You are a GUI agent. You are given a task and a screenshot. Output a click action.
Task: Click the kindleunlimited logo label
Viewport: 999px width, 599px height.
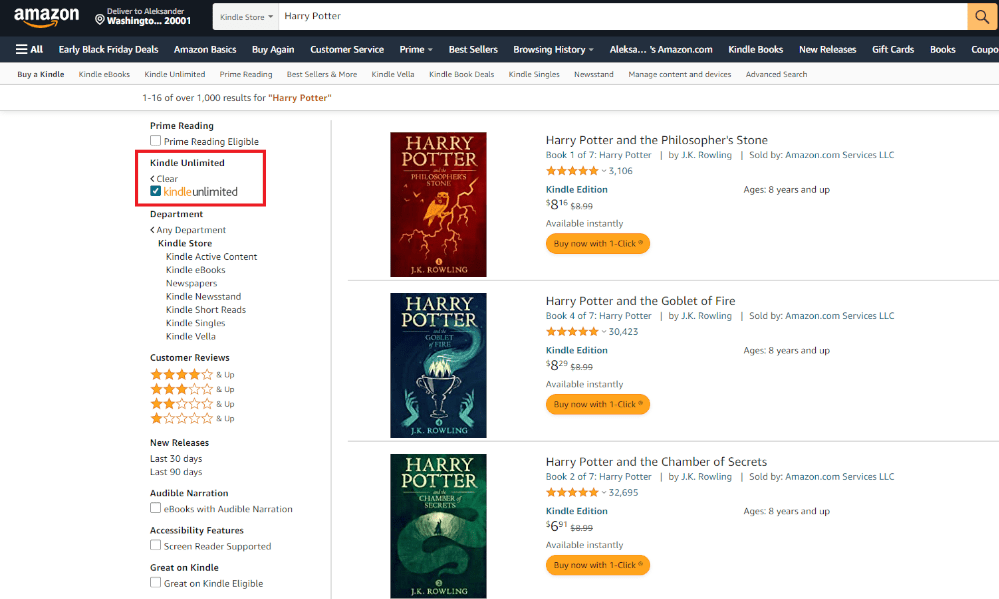pyautogui.click(x=201, y=192)
